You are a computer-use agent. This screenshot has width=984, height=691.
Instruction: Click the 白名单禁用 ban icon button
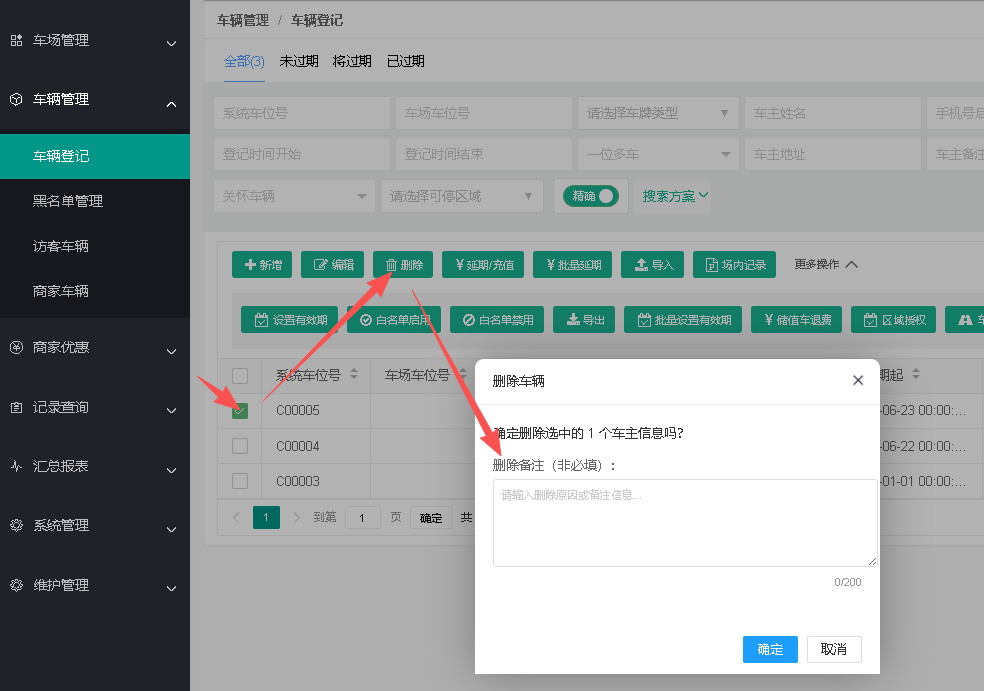point(497,319)
